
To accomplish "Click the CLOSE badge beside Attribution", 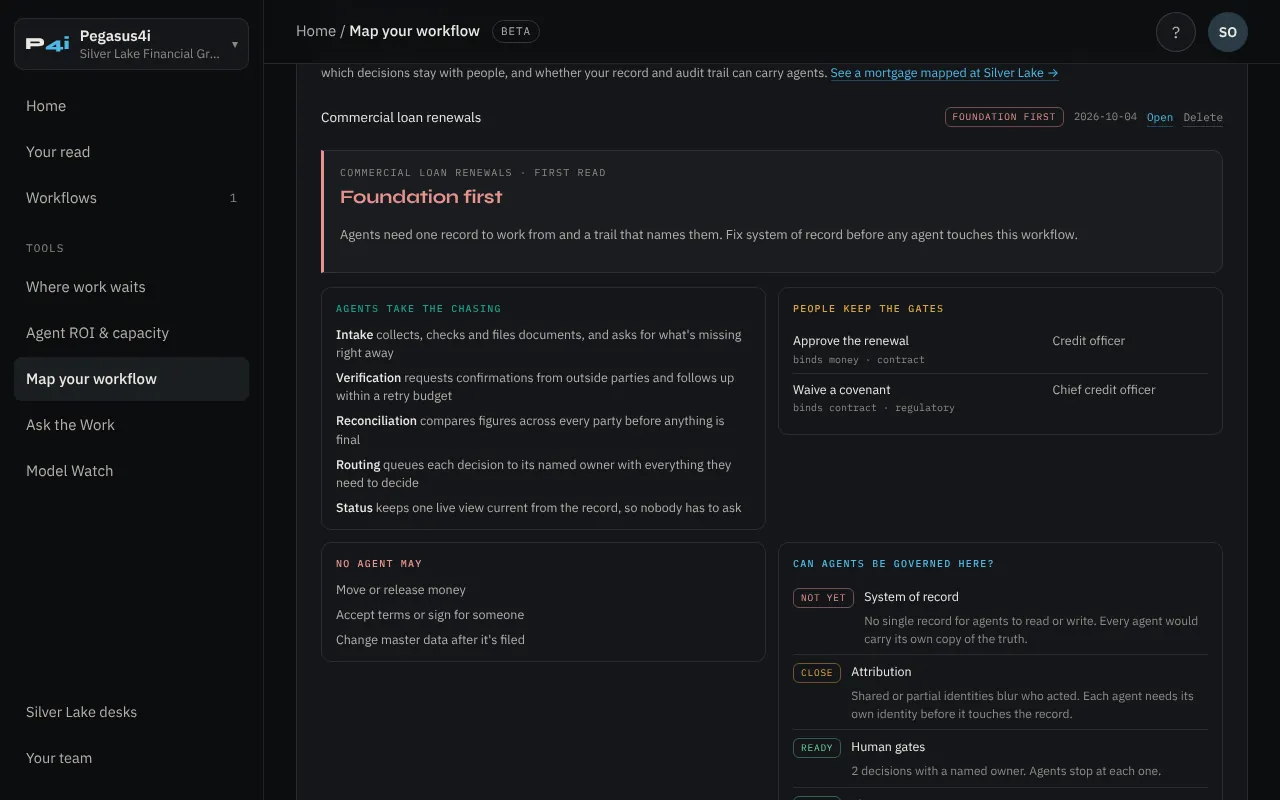I will tap(817, 673).
